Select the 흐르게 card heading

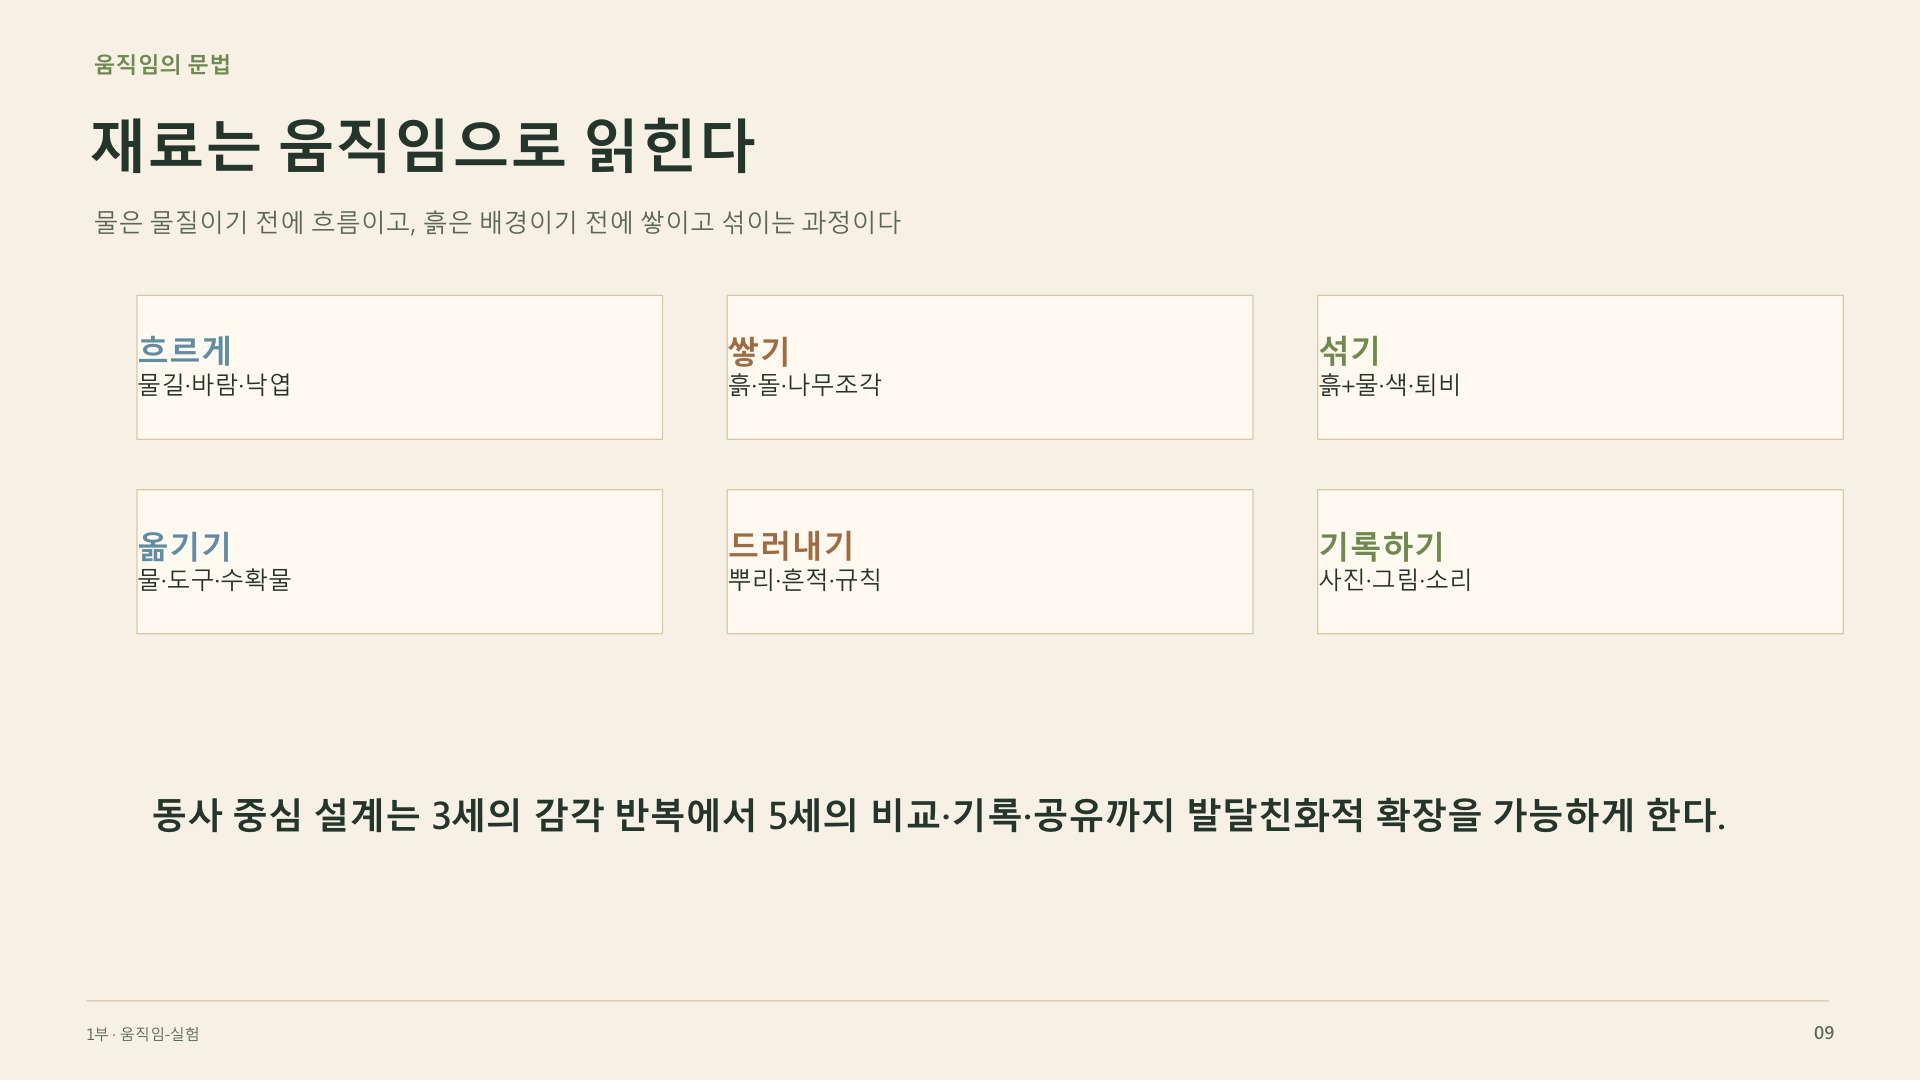click(185, 350)
